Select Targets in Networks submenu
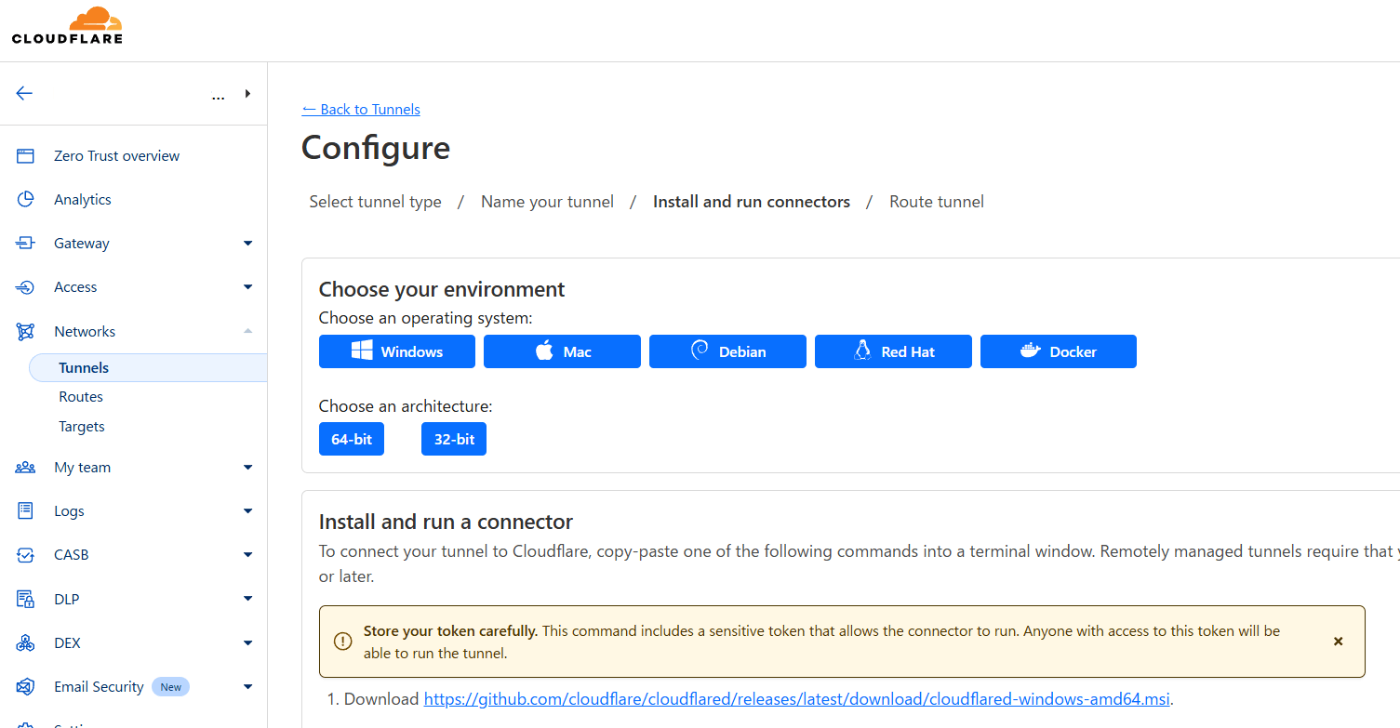Image resolution: width=1400 pixels, height=728 pixels. pos(82,427)
